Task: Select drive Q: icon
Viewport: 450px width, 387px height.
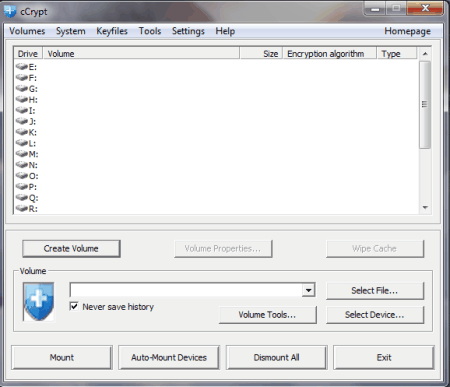Action: tap(22, 197)
